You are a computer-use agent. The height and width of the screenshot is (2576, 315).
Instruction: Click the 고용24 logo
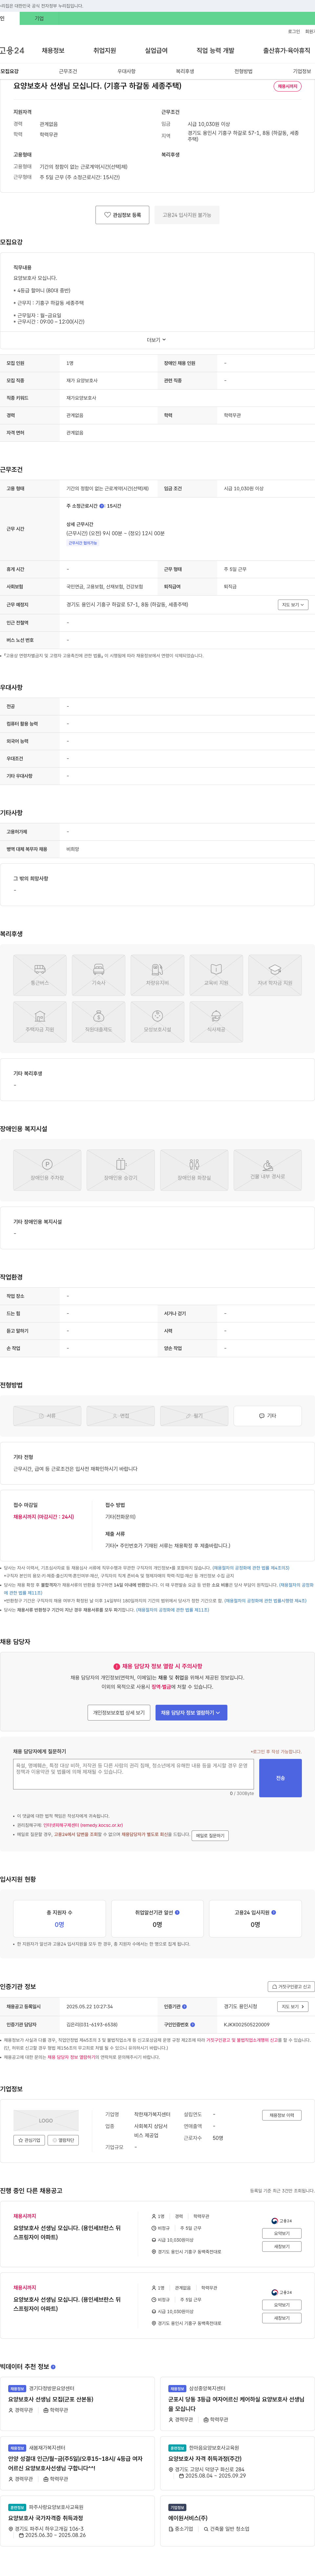pos(12,50)
